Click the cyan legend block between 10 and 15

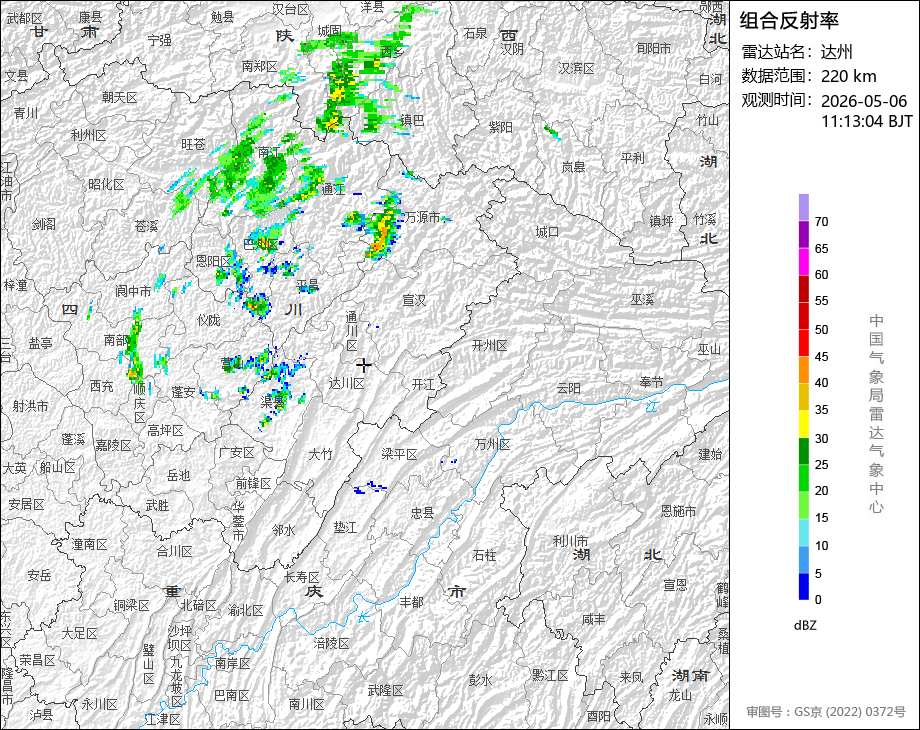[x=804, y=532]
